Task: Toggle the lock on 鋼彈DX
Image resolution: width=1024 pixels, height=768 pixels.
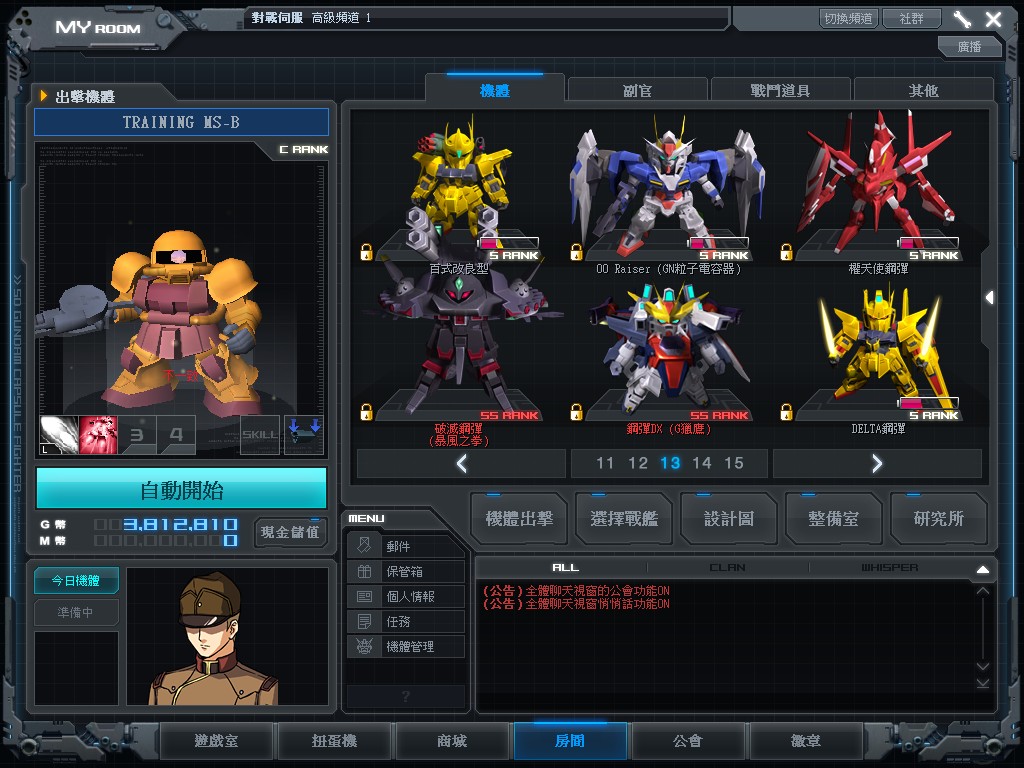Action: pos(576,412)
